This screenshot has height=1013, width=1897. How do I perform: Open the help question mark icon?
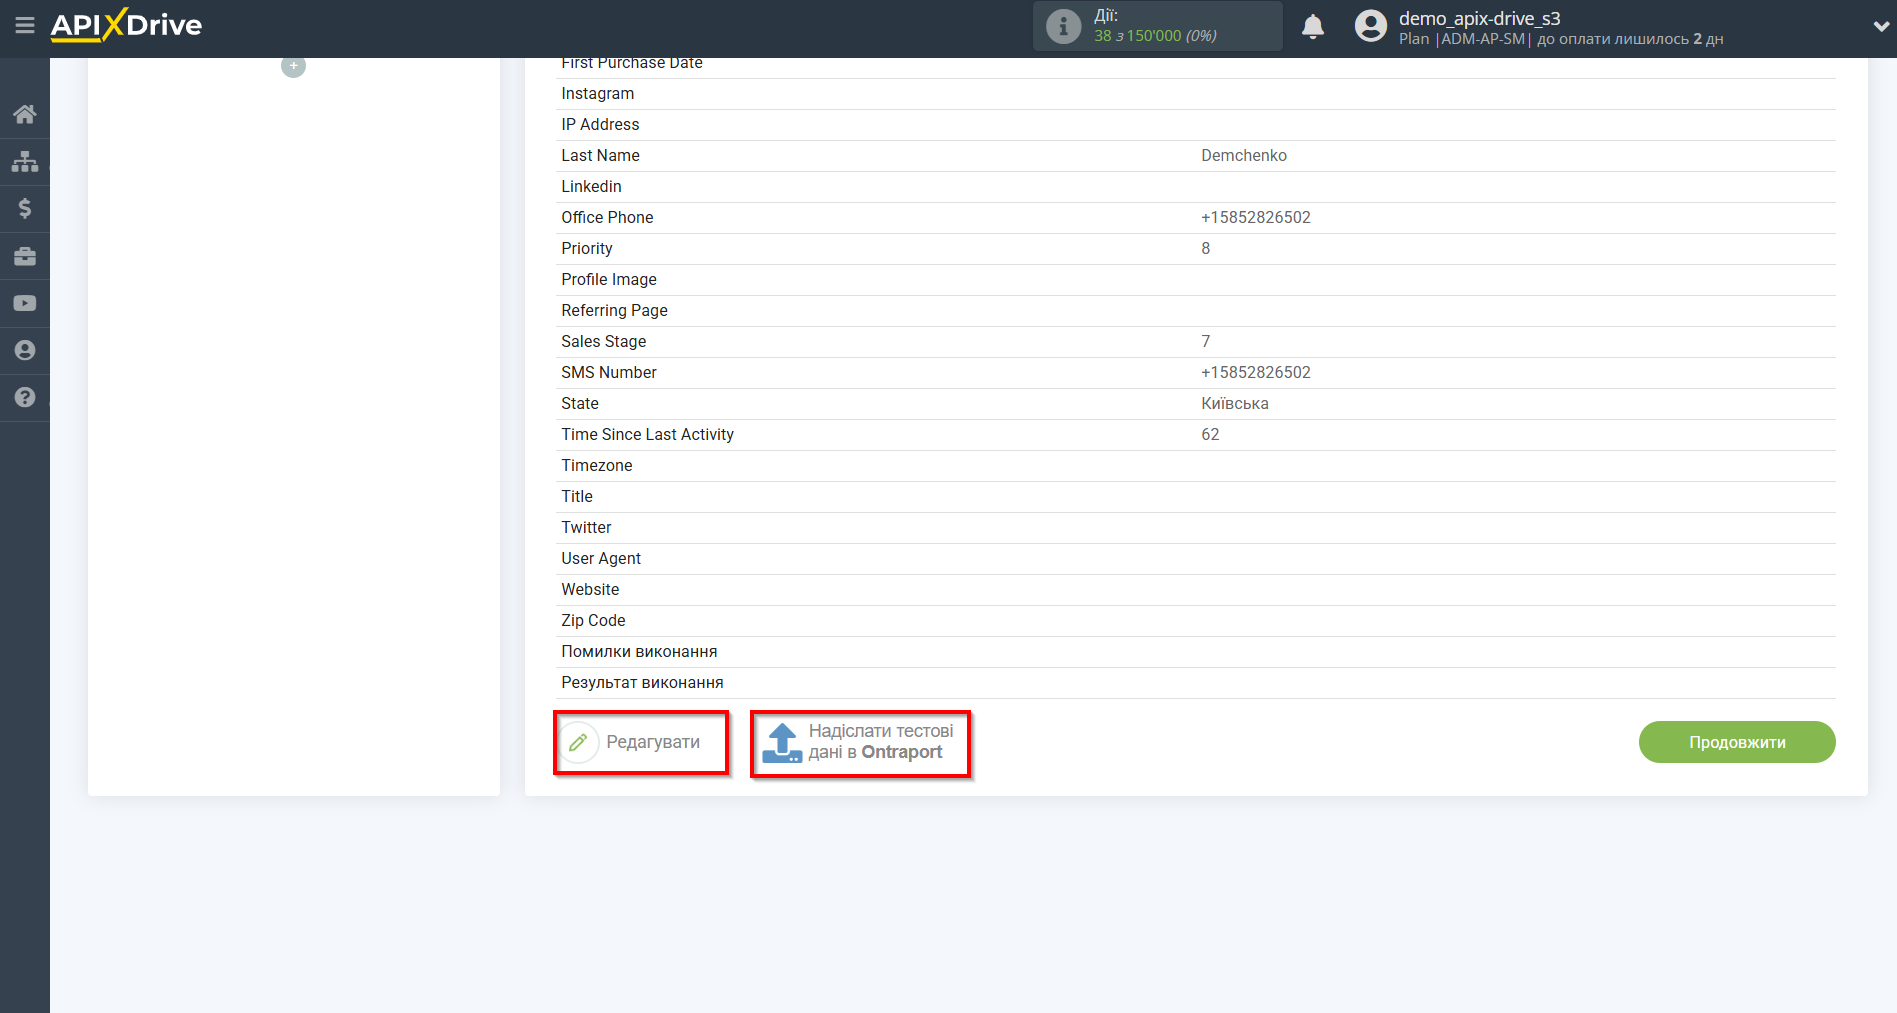pyautogui.click(x=25, y=397)
